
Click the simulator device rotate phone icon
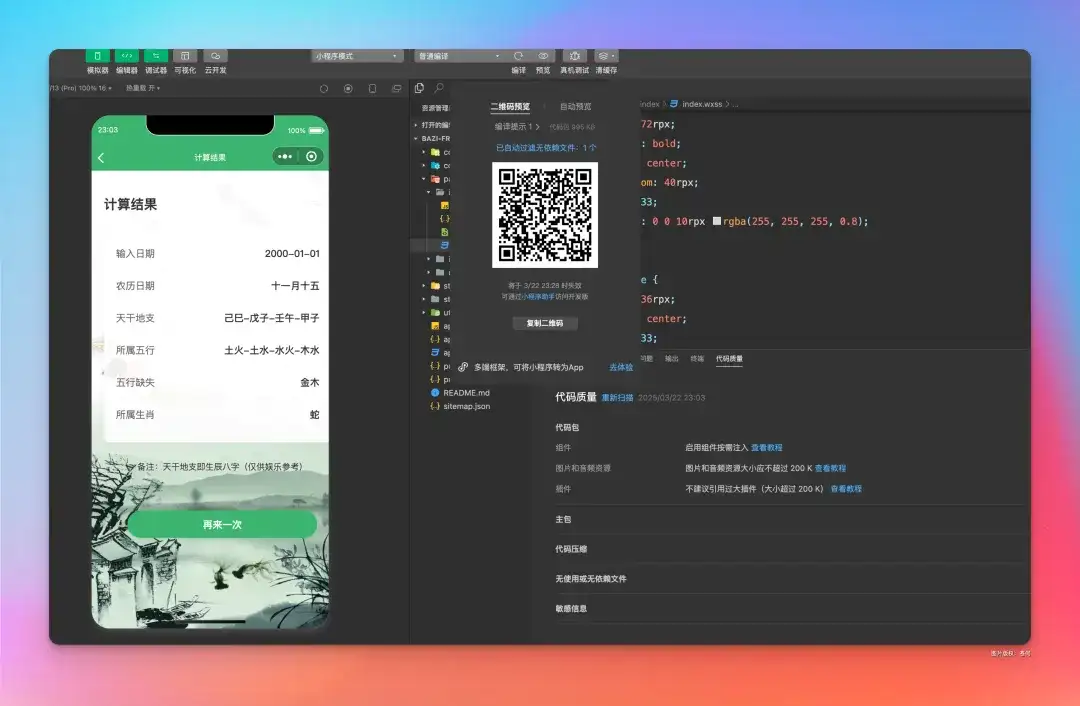(372, 88)
